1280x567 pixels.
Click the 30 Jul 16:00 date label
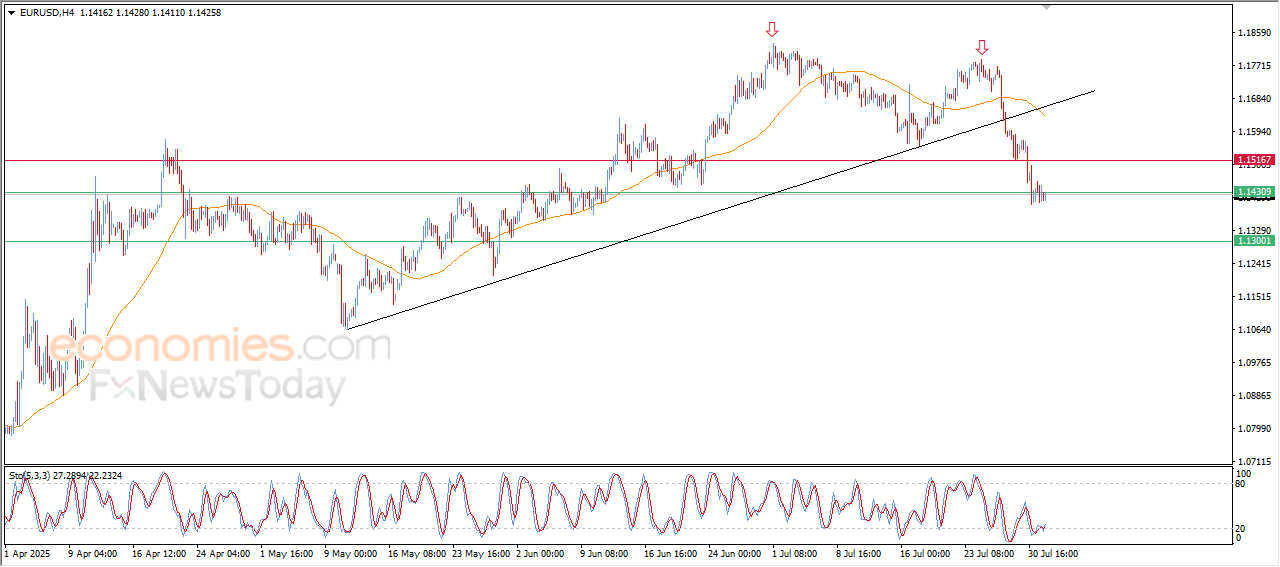tap(1052, 552)
